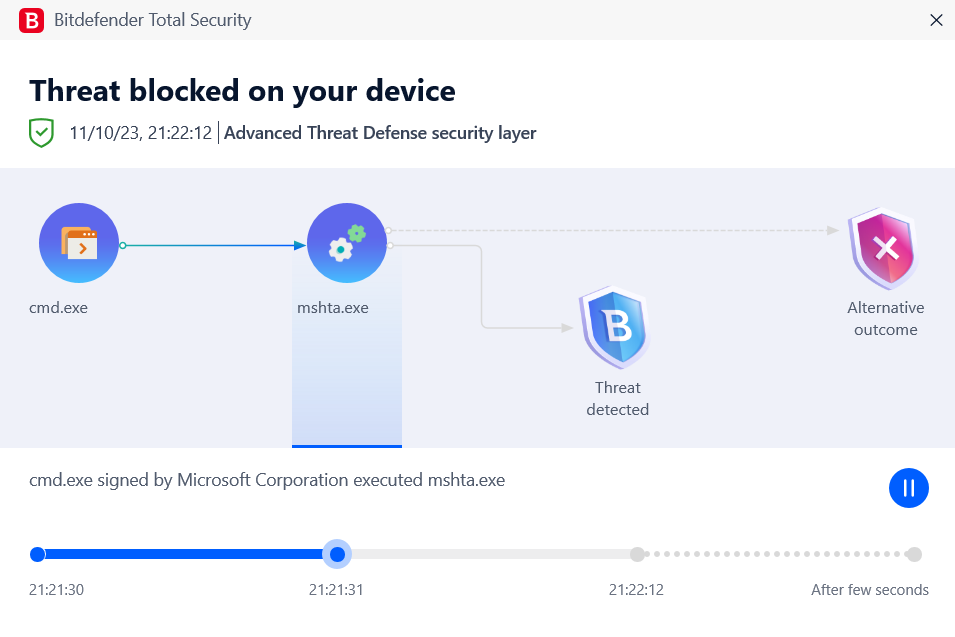Select the mshta.exe gears node icon
955x637 pixels.
[347, 243]
